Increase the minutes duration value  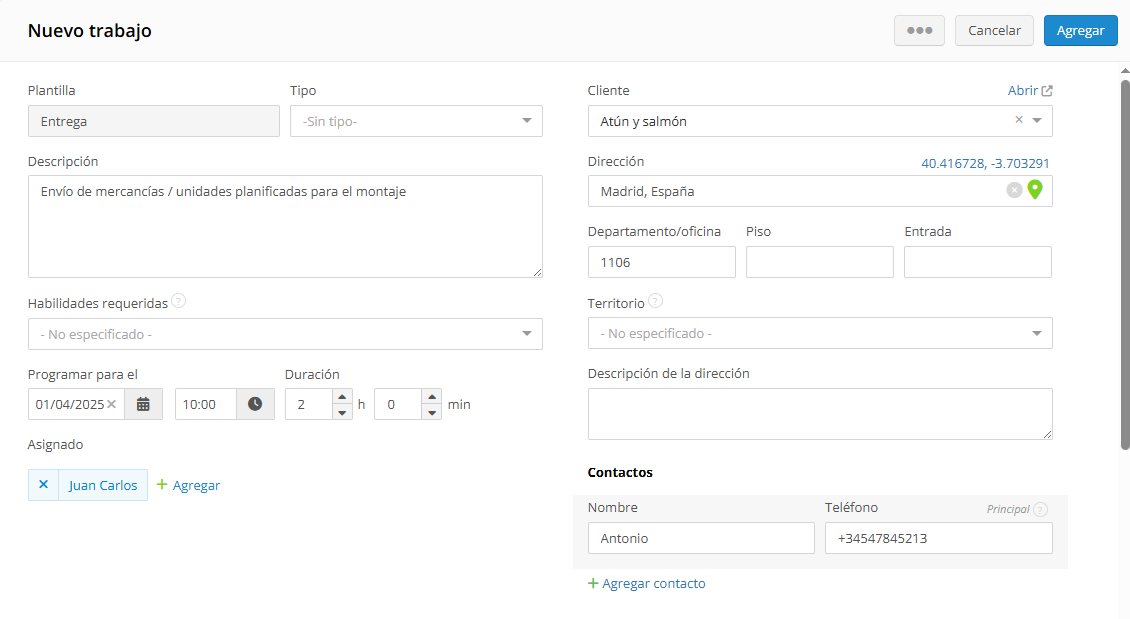(432, 397)
